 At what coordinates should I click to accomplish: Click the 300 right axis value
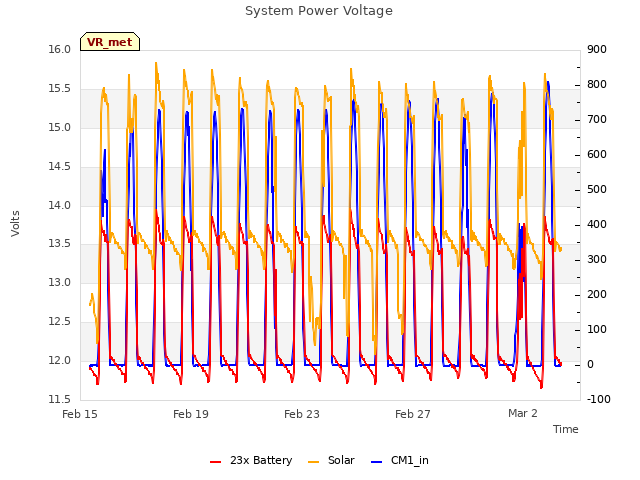(x=597, y=260)
